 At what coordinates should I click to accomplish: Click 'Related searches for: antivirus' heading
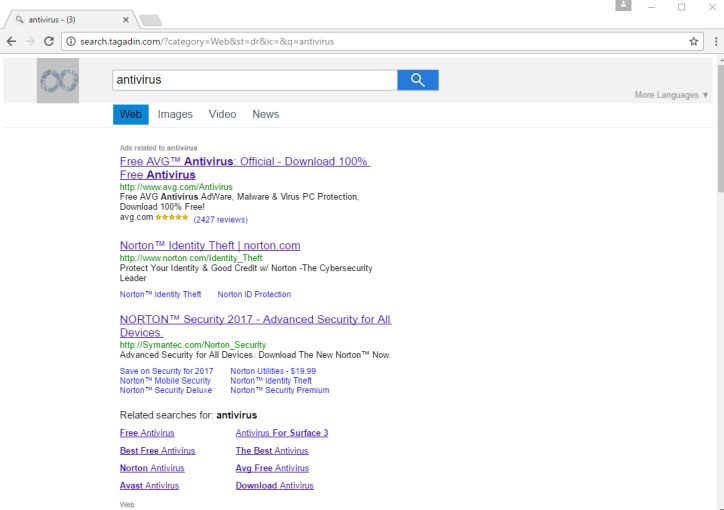(x=188, y=415)
